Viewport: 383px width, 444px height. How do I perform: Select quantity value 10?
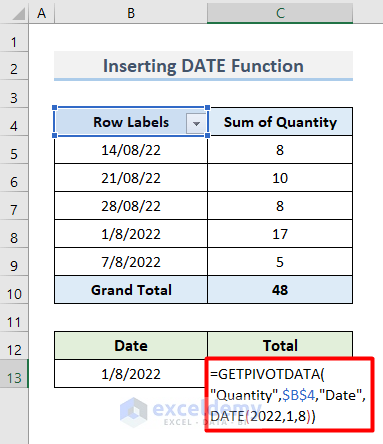click(280, 178)
